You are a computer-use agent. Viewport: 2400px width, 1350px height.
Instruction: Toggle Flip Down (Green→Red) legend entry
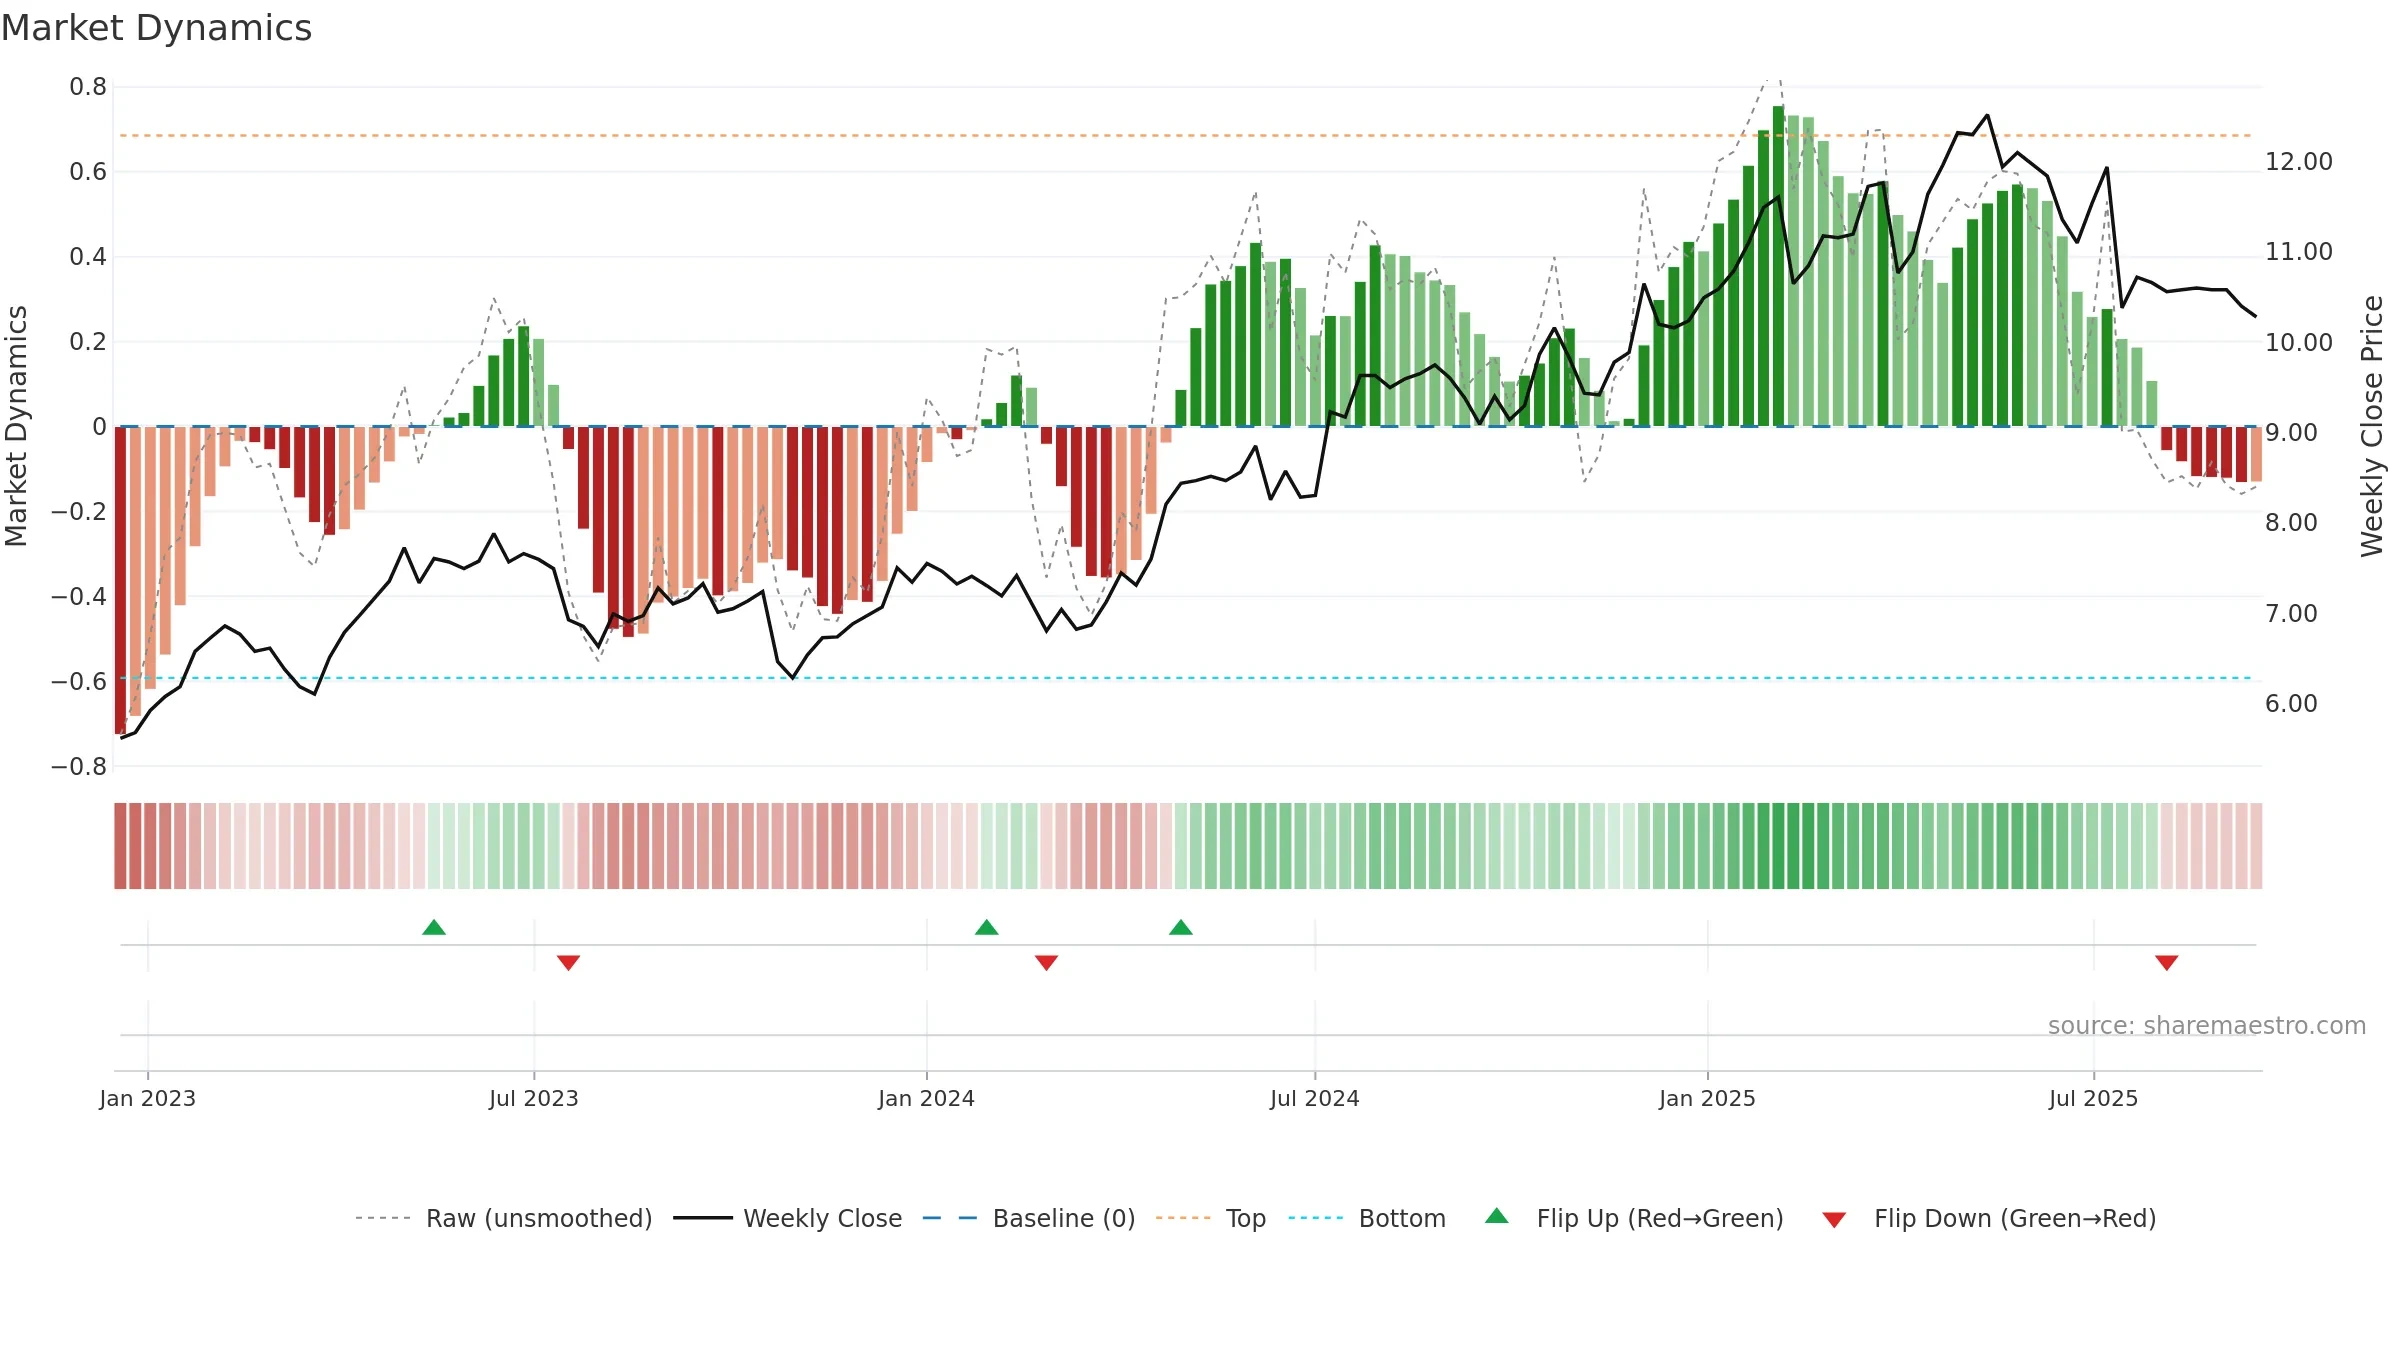1989,1218
